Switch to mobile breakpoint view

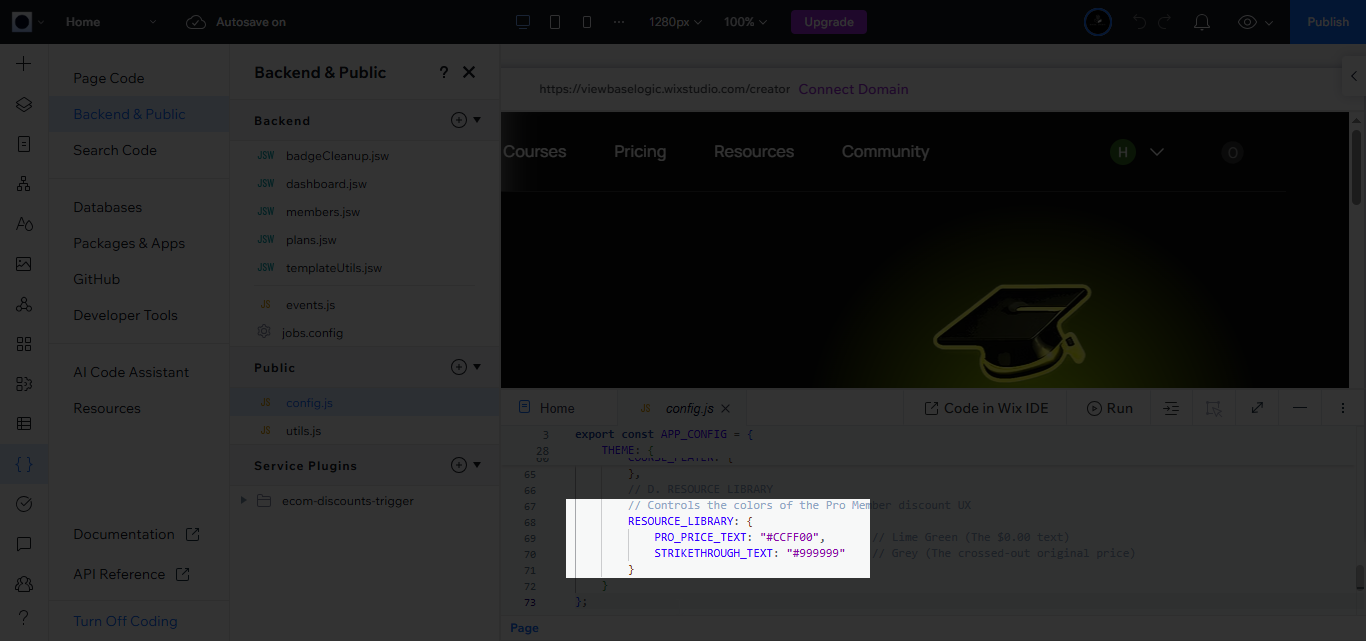pos(587,21)
